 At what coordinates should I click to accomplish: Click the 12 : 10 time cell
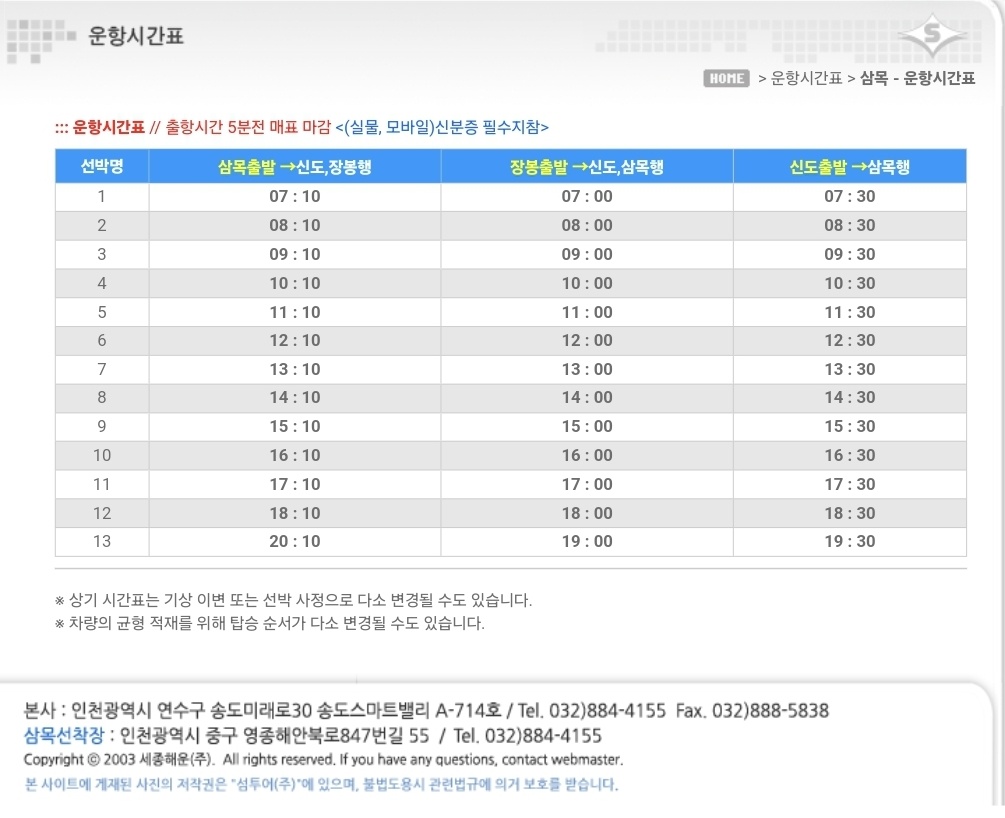(295, 340)
